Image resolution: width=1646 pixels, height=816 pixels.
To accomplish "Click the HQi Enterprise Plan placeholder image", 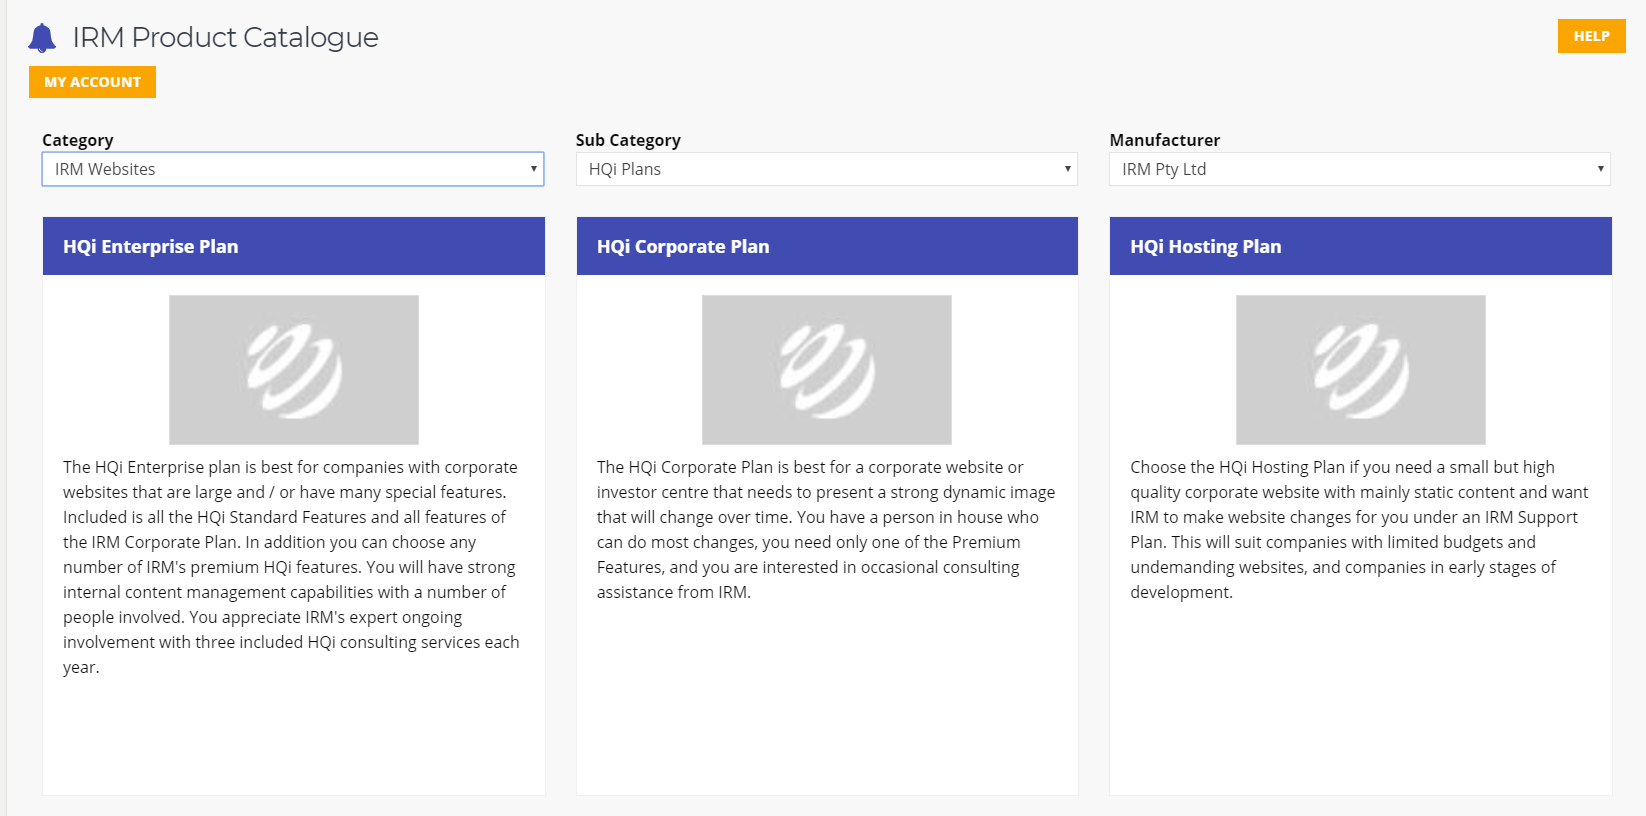I will (x=294, y=370).
